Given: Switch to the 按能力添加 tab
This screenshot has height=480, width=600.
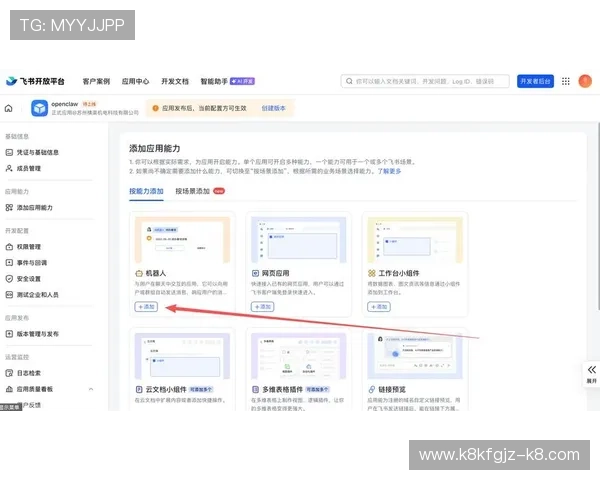Looking at the screenshot, I should pyautogui.click(x=146, y=191).
